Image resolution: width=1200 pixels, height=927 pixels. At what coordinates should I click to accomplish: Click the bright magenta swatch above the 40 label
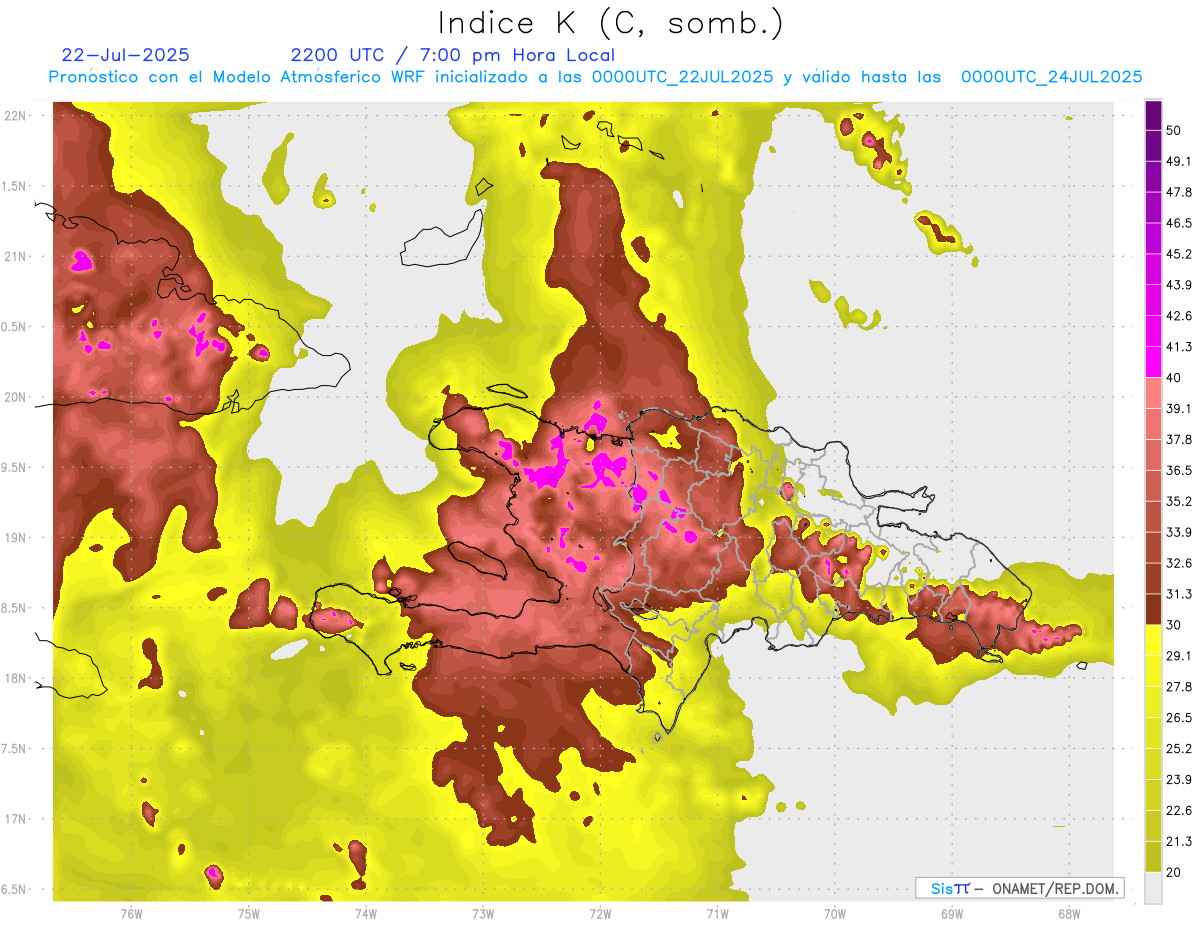[x=1153, y=361]
